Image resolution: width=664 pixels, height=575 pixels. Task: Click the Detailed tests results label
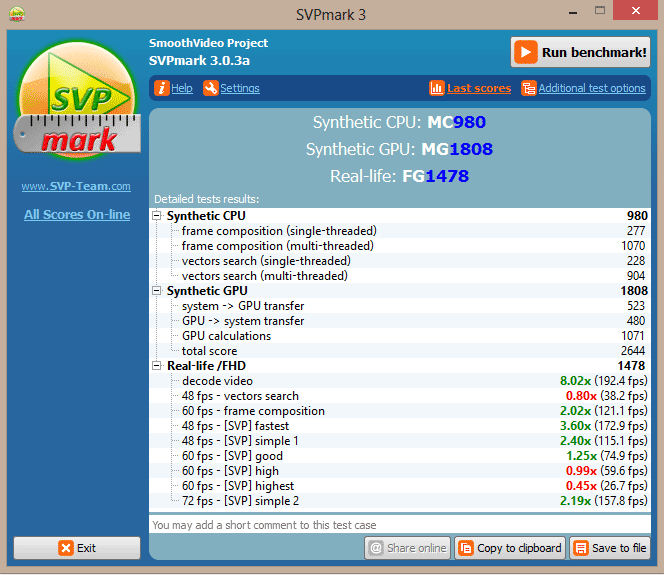pyautogui.click(x=206, y=199)
